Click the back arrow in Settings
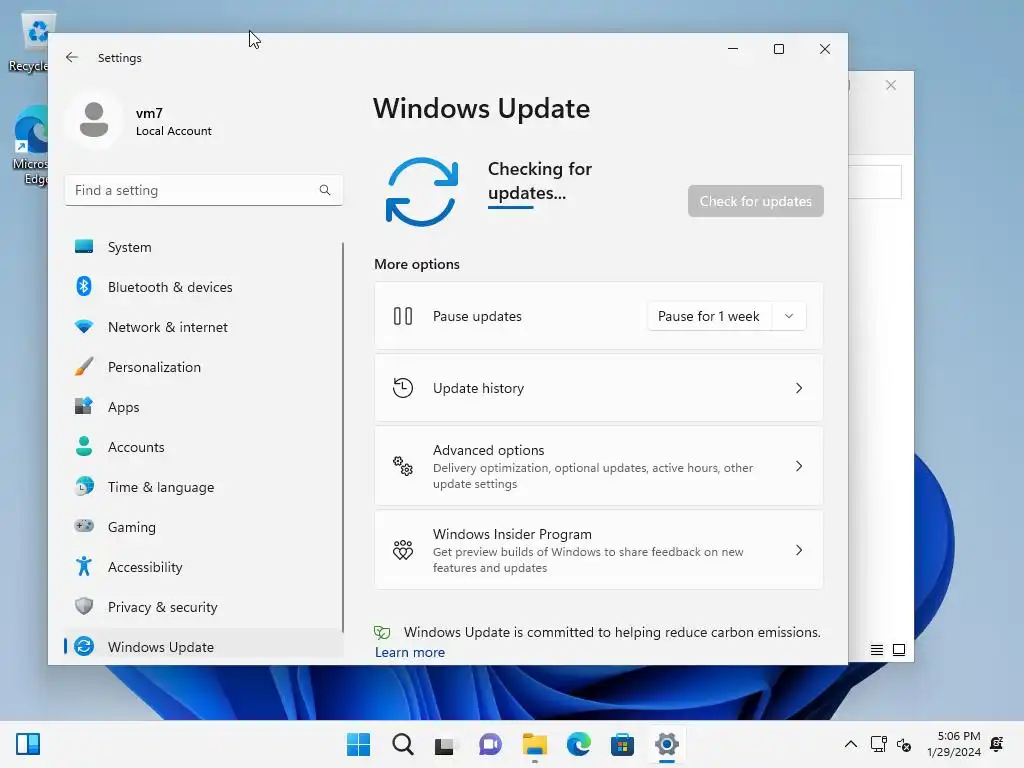Viewport: 1024px width, 768px height. 72,57
